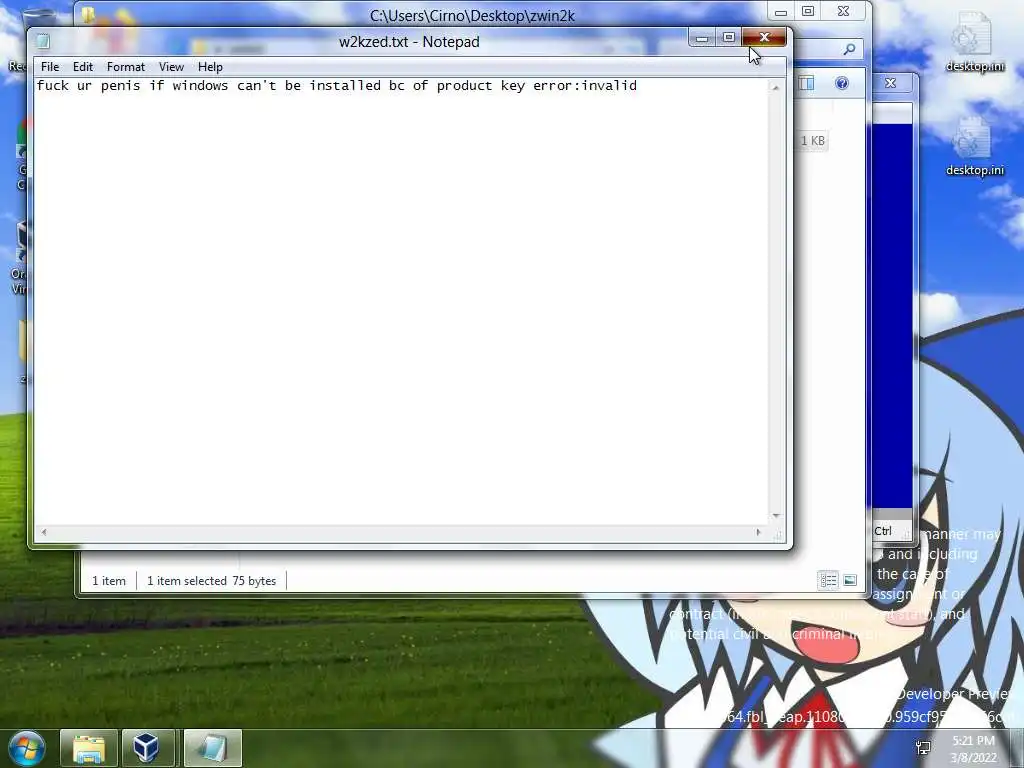This screenshot has width=1024, height=768.
Task: Close the w2kzed.txt Notepad window
Action: (x=764, y=38)
